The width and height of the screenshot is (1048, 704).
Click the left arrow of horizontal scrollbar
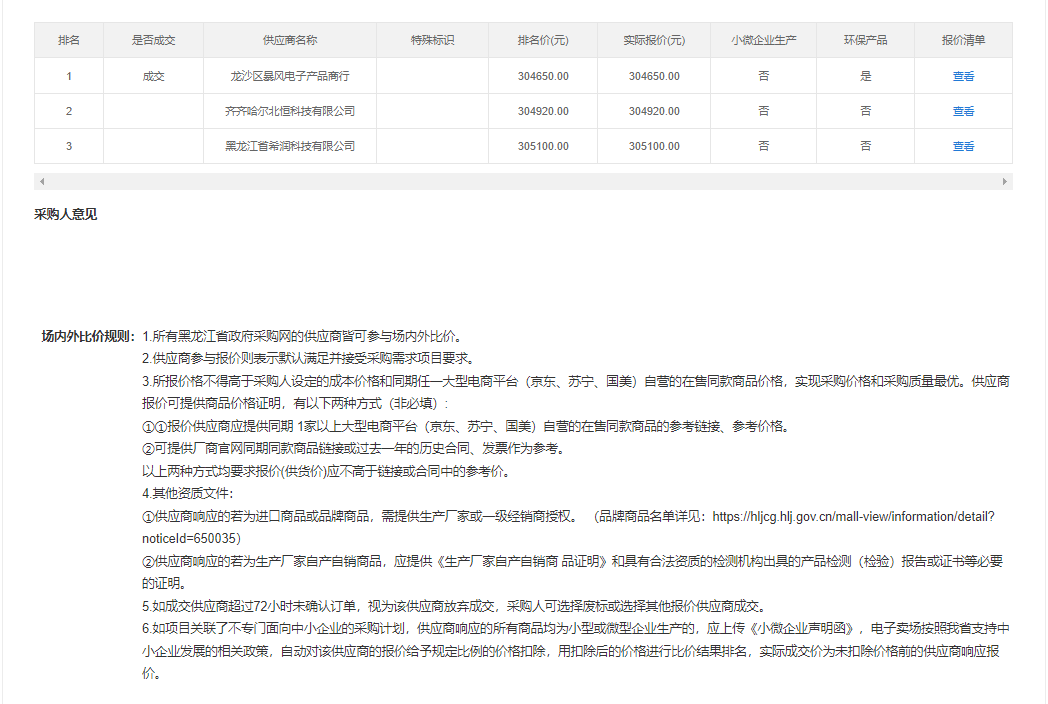(41, 182)
